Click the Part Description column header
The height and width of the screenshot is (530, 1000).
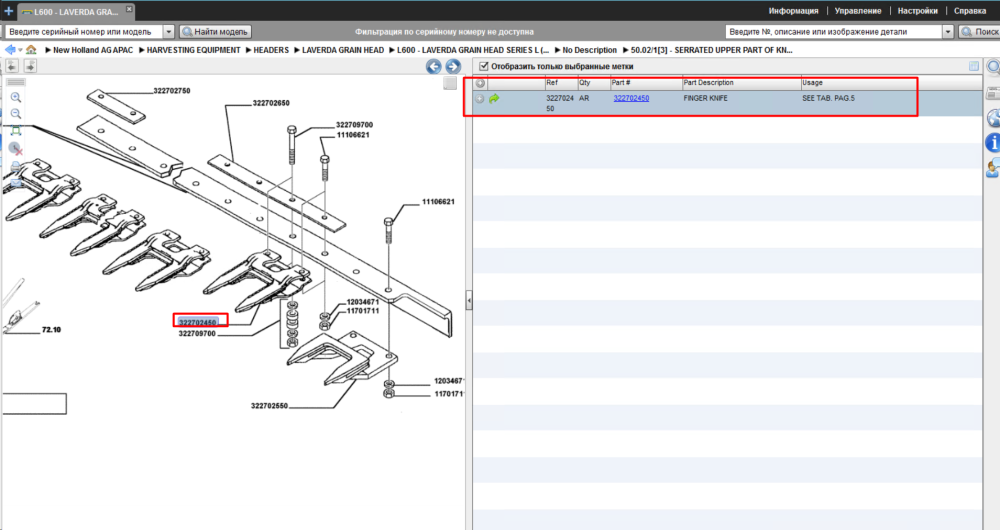click(742, 83)
